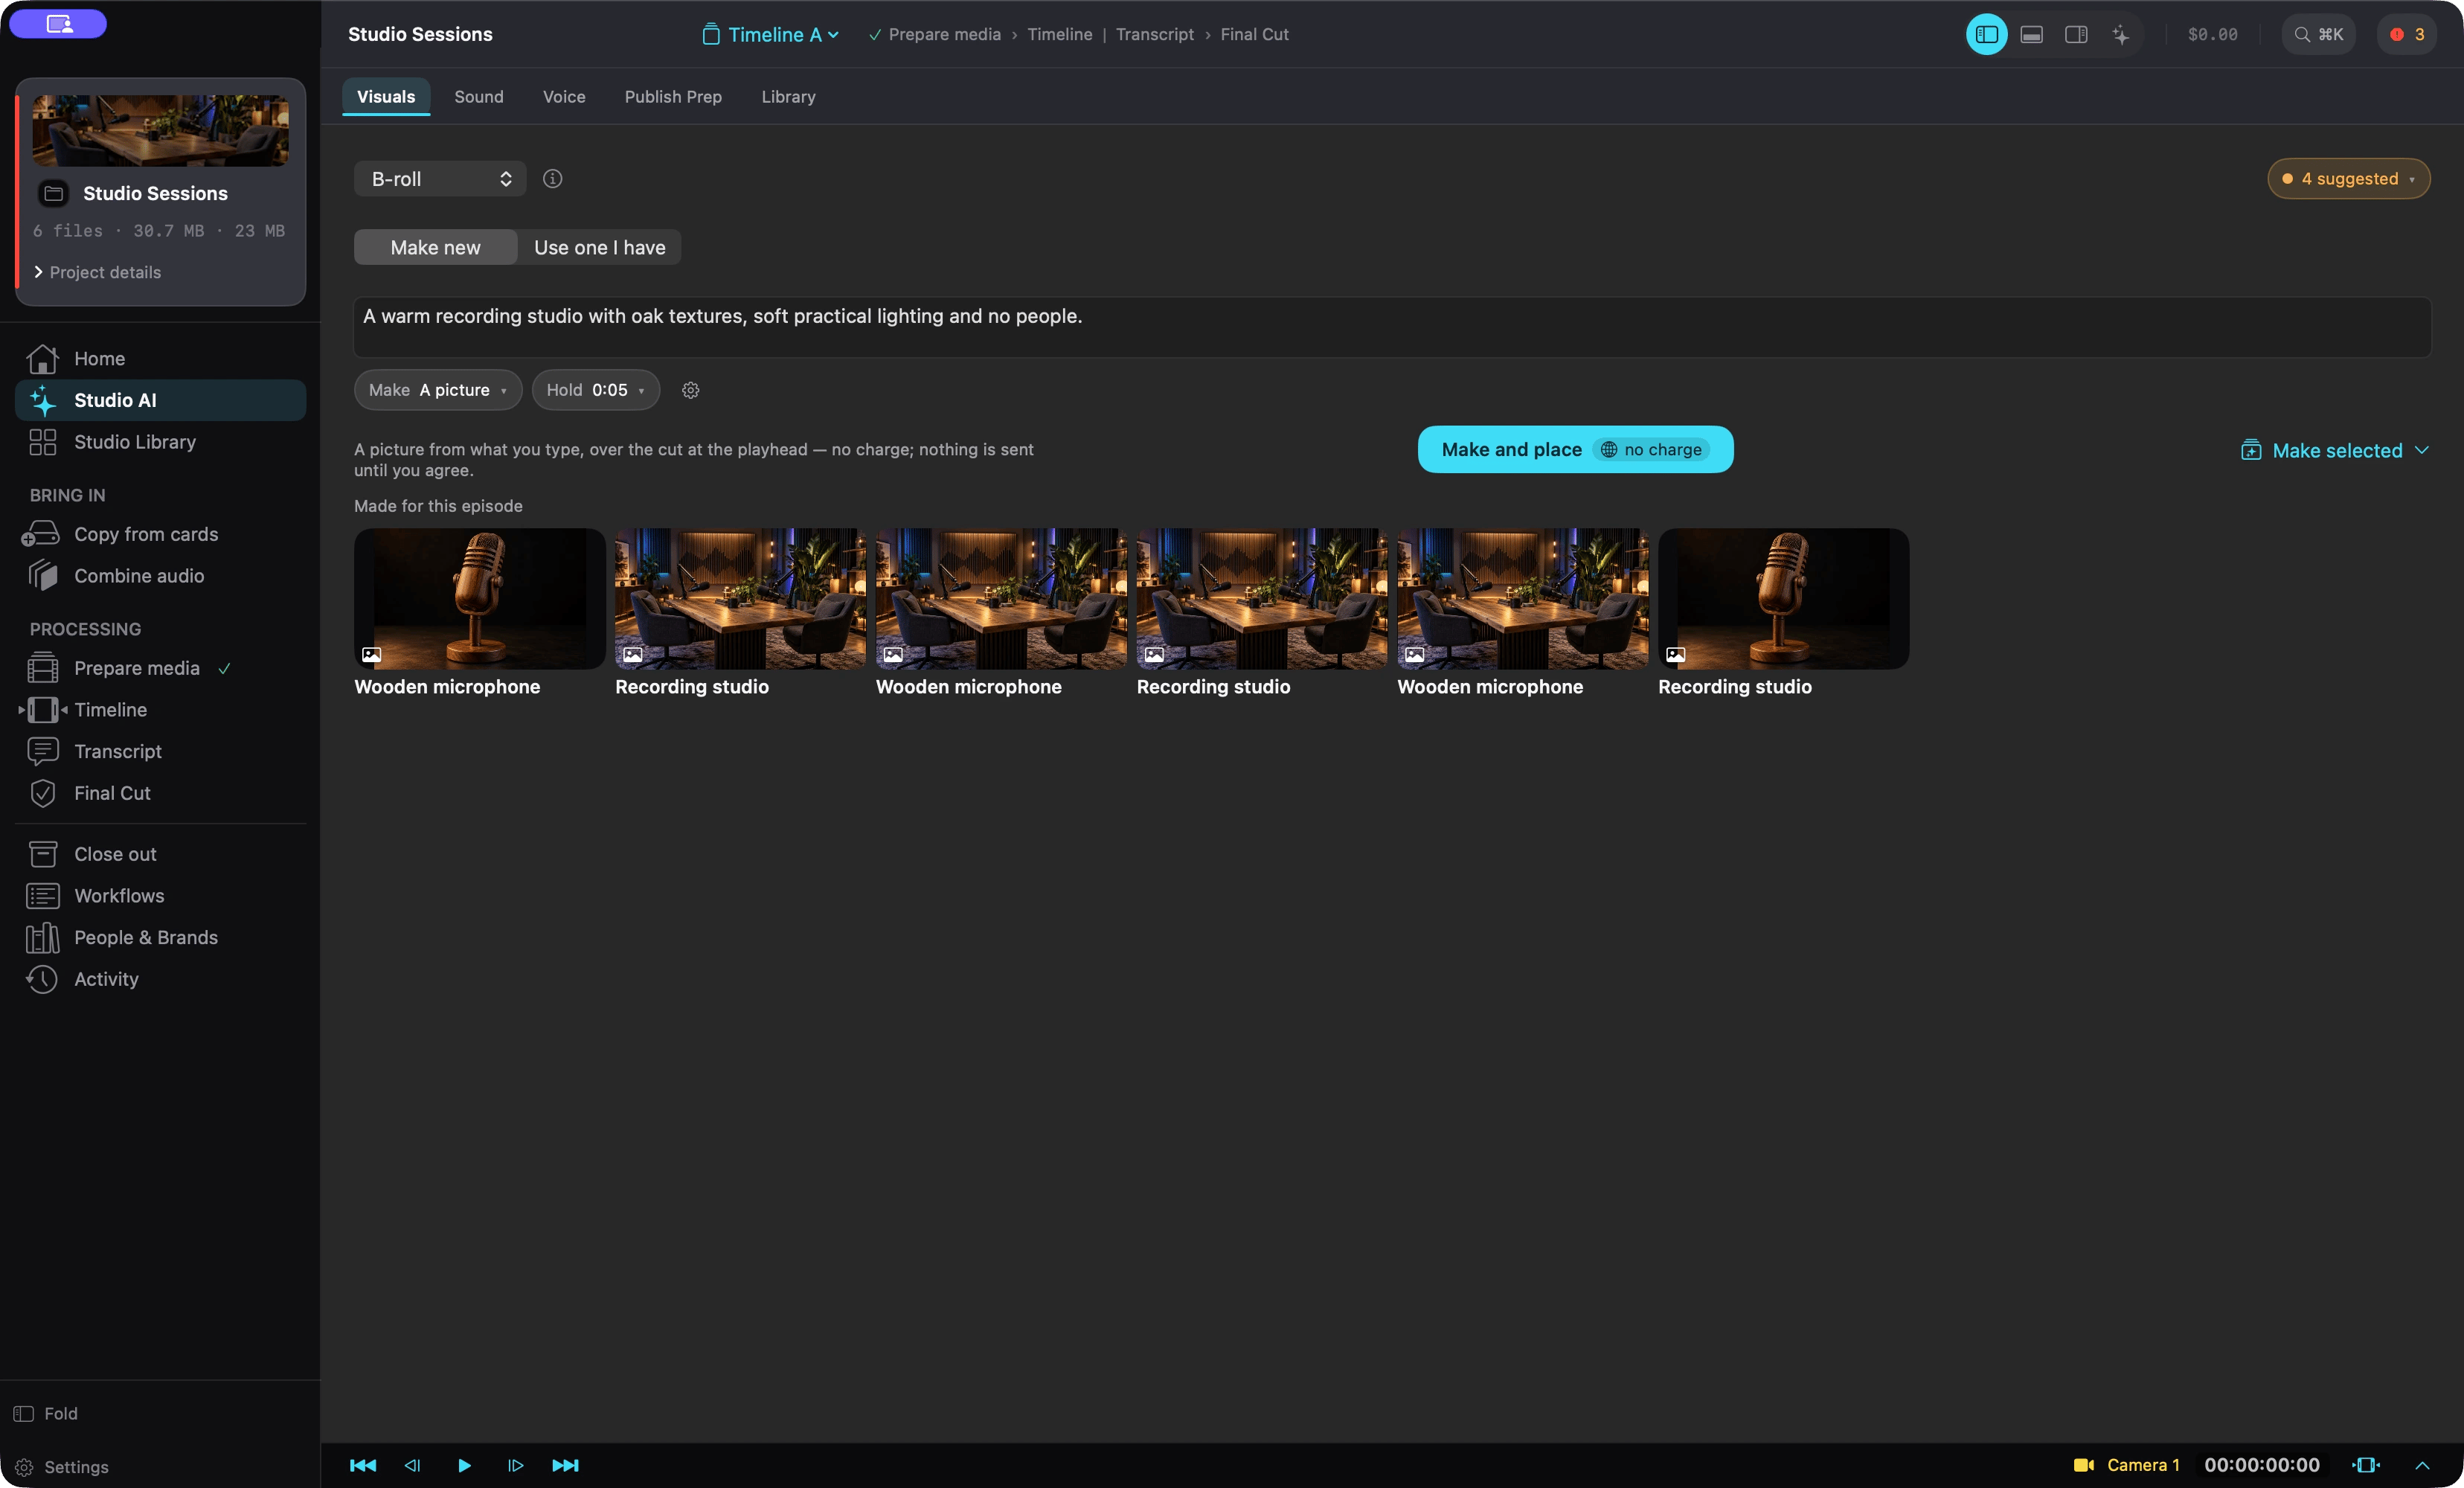Switch to the Voice tab
This screenshot has height=1488, width=2464.
click(564, 97)
